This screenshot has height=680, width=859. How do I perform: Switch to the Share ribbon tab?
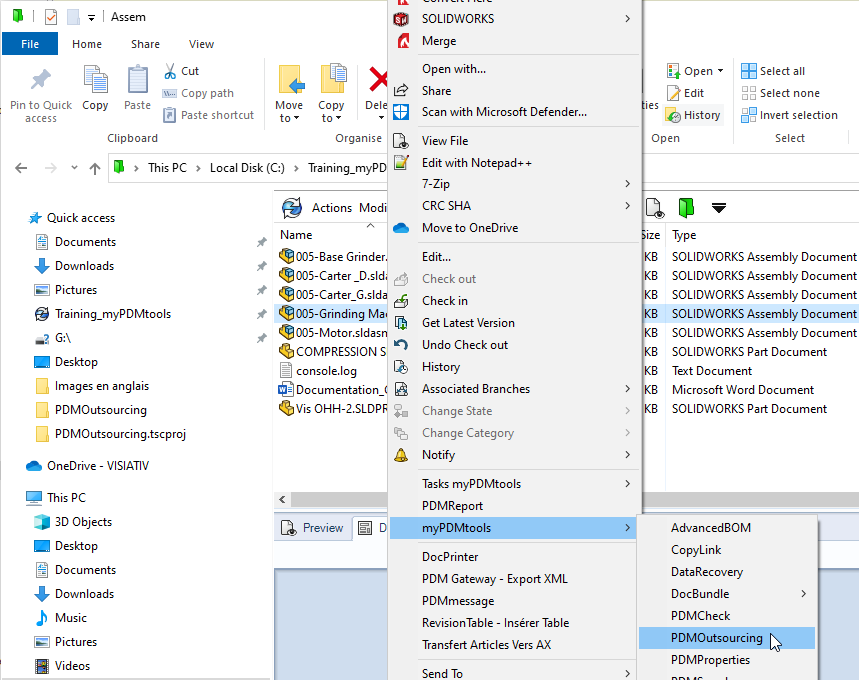tap(145, 44)
